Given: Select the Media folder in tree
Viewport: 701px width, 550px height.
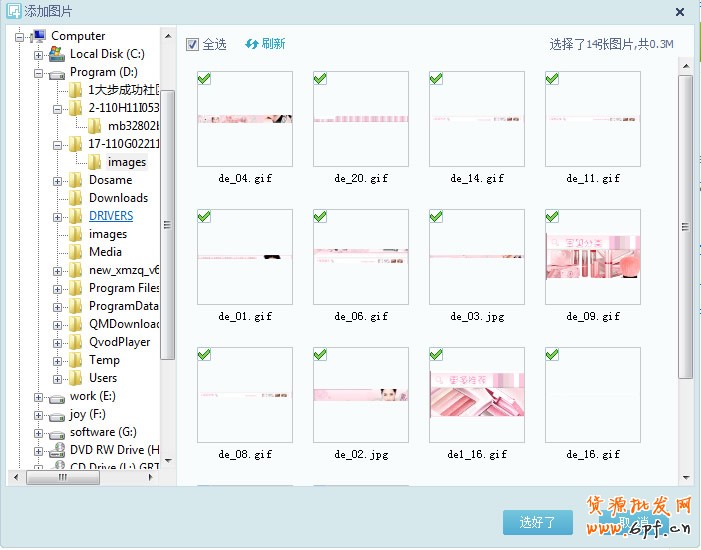Looking at the screenshot, I should coord(105,252).
